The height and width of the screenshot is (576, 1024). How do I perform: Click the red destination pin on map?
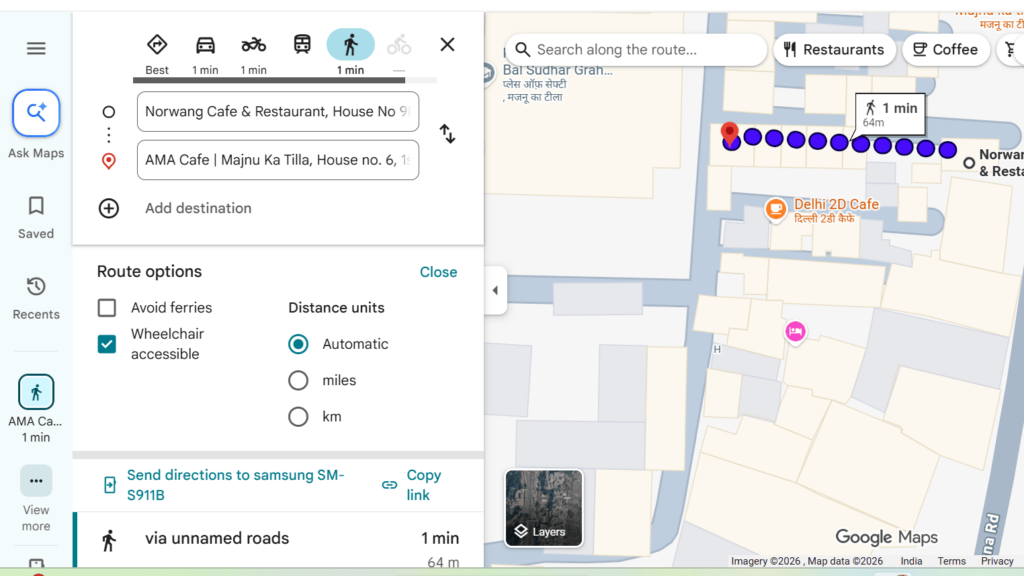(729, 133)
